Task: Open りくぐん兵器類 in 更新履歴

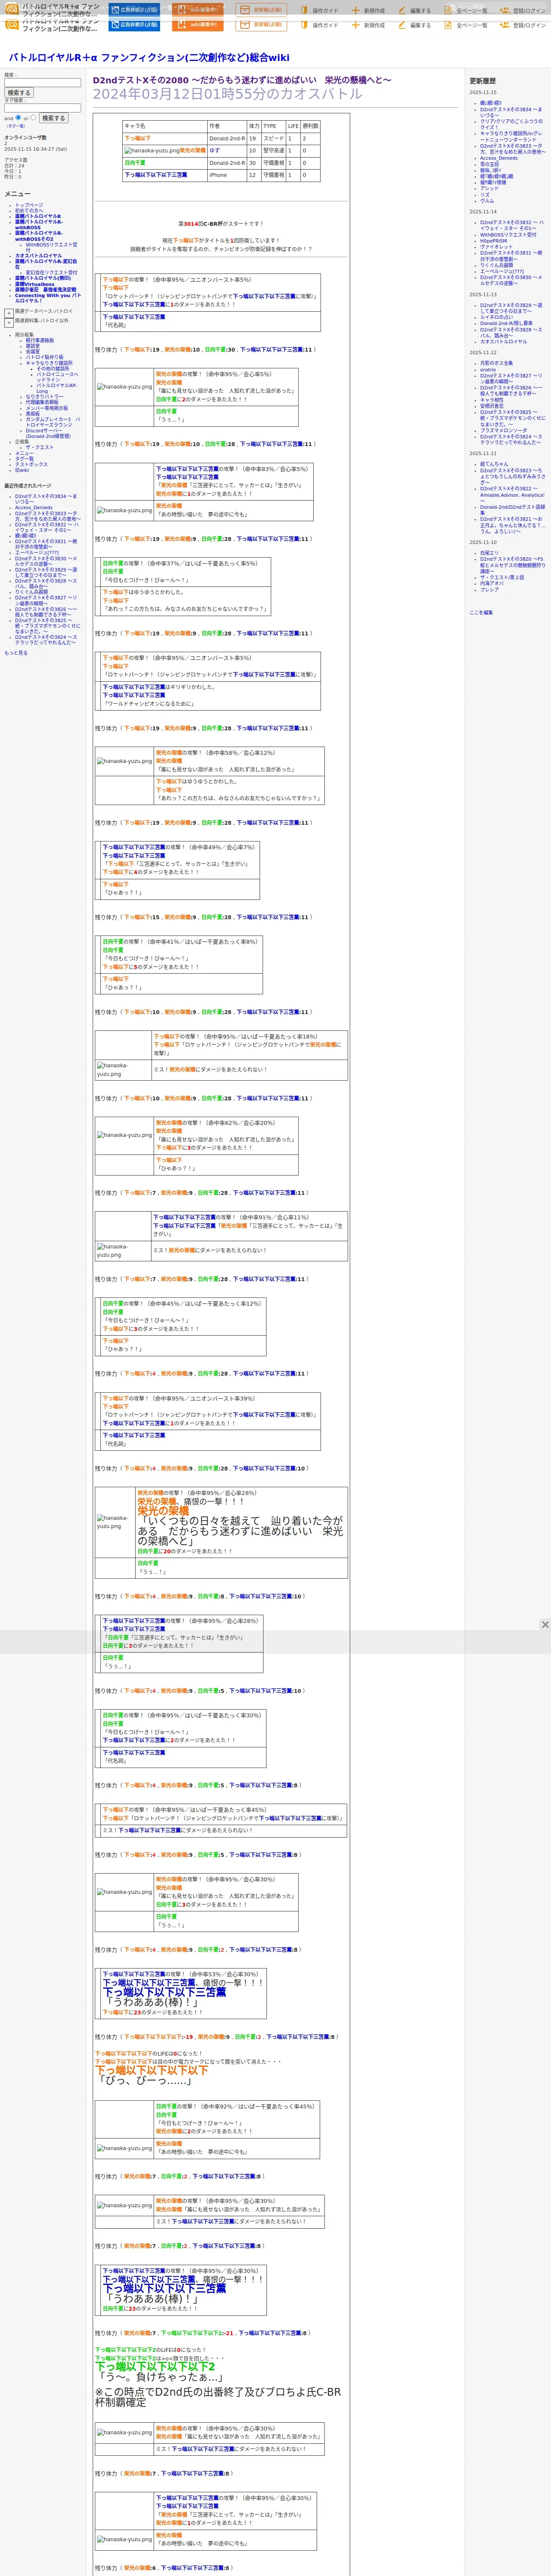Action: point(496,265)
